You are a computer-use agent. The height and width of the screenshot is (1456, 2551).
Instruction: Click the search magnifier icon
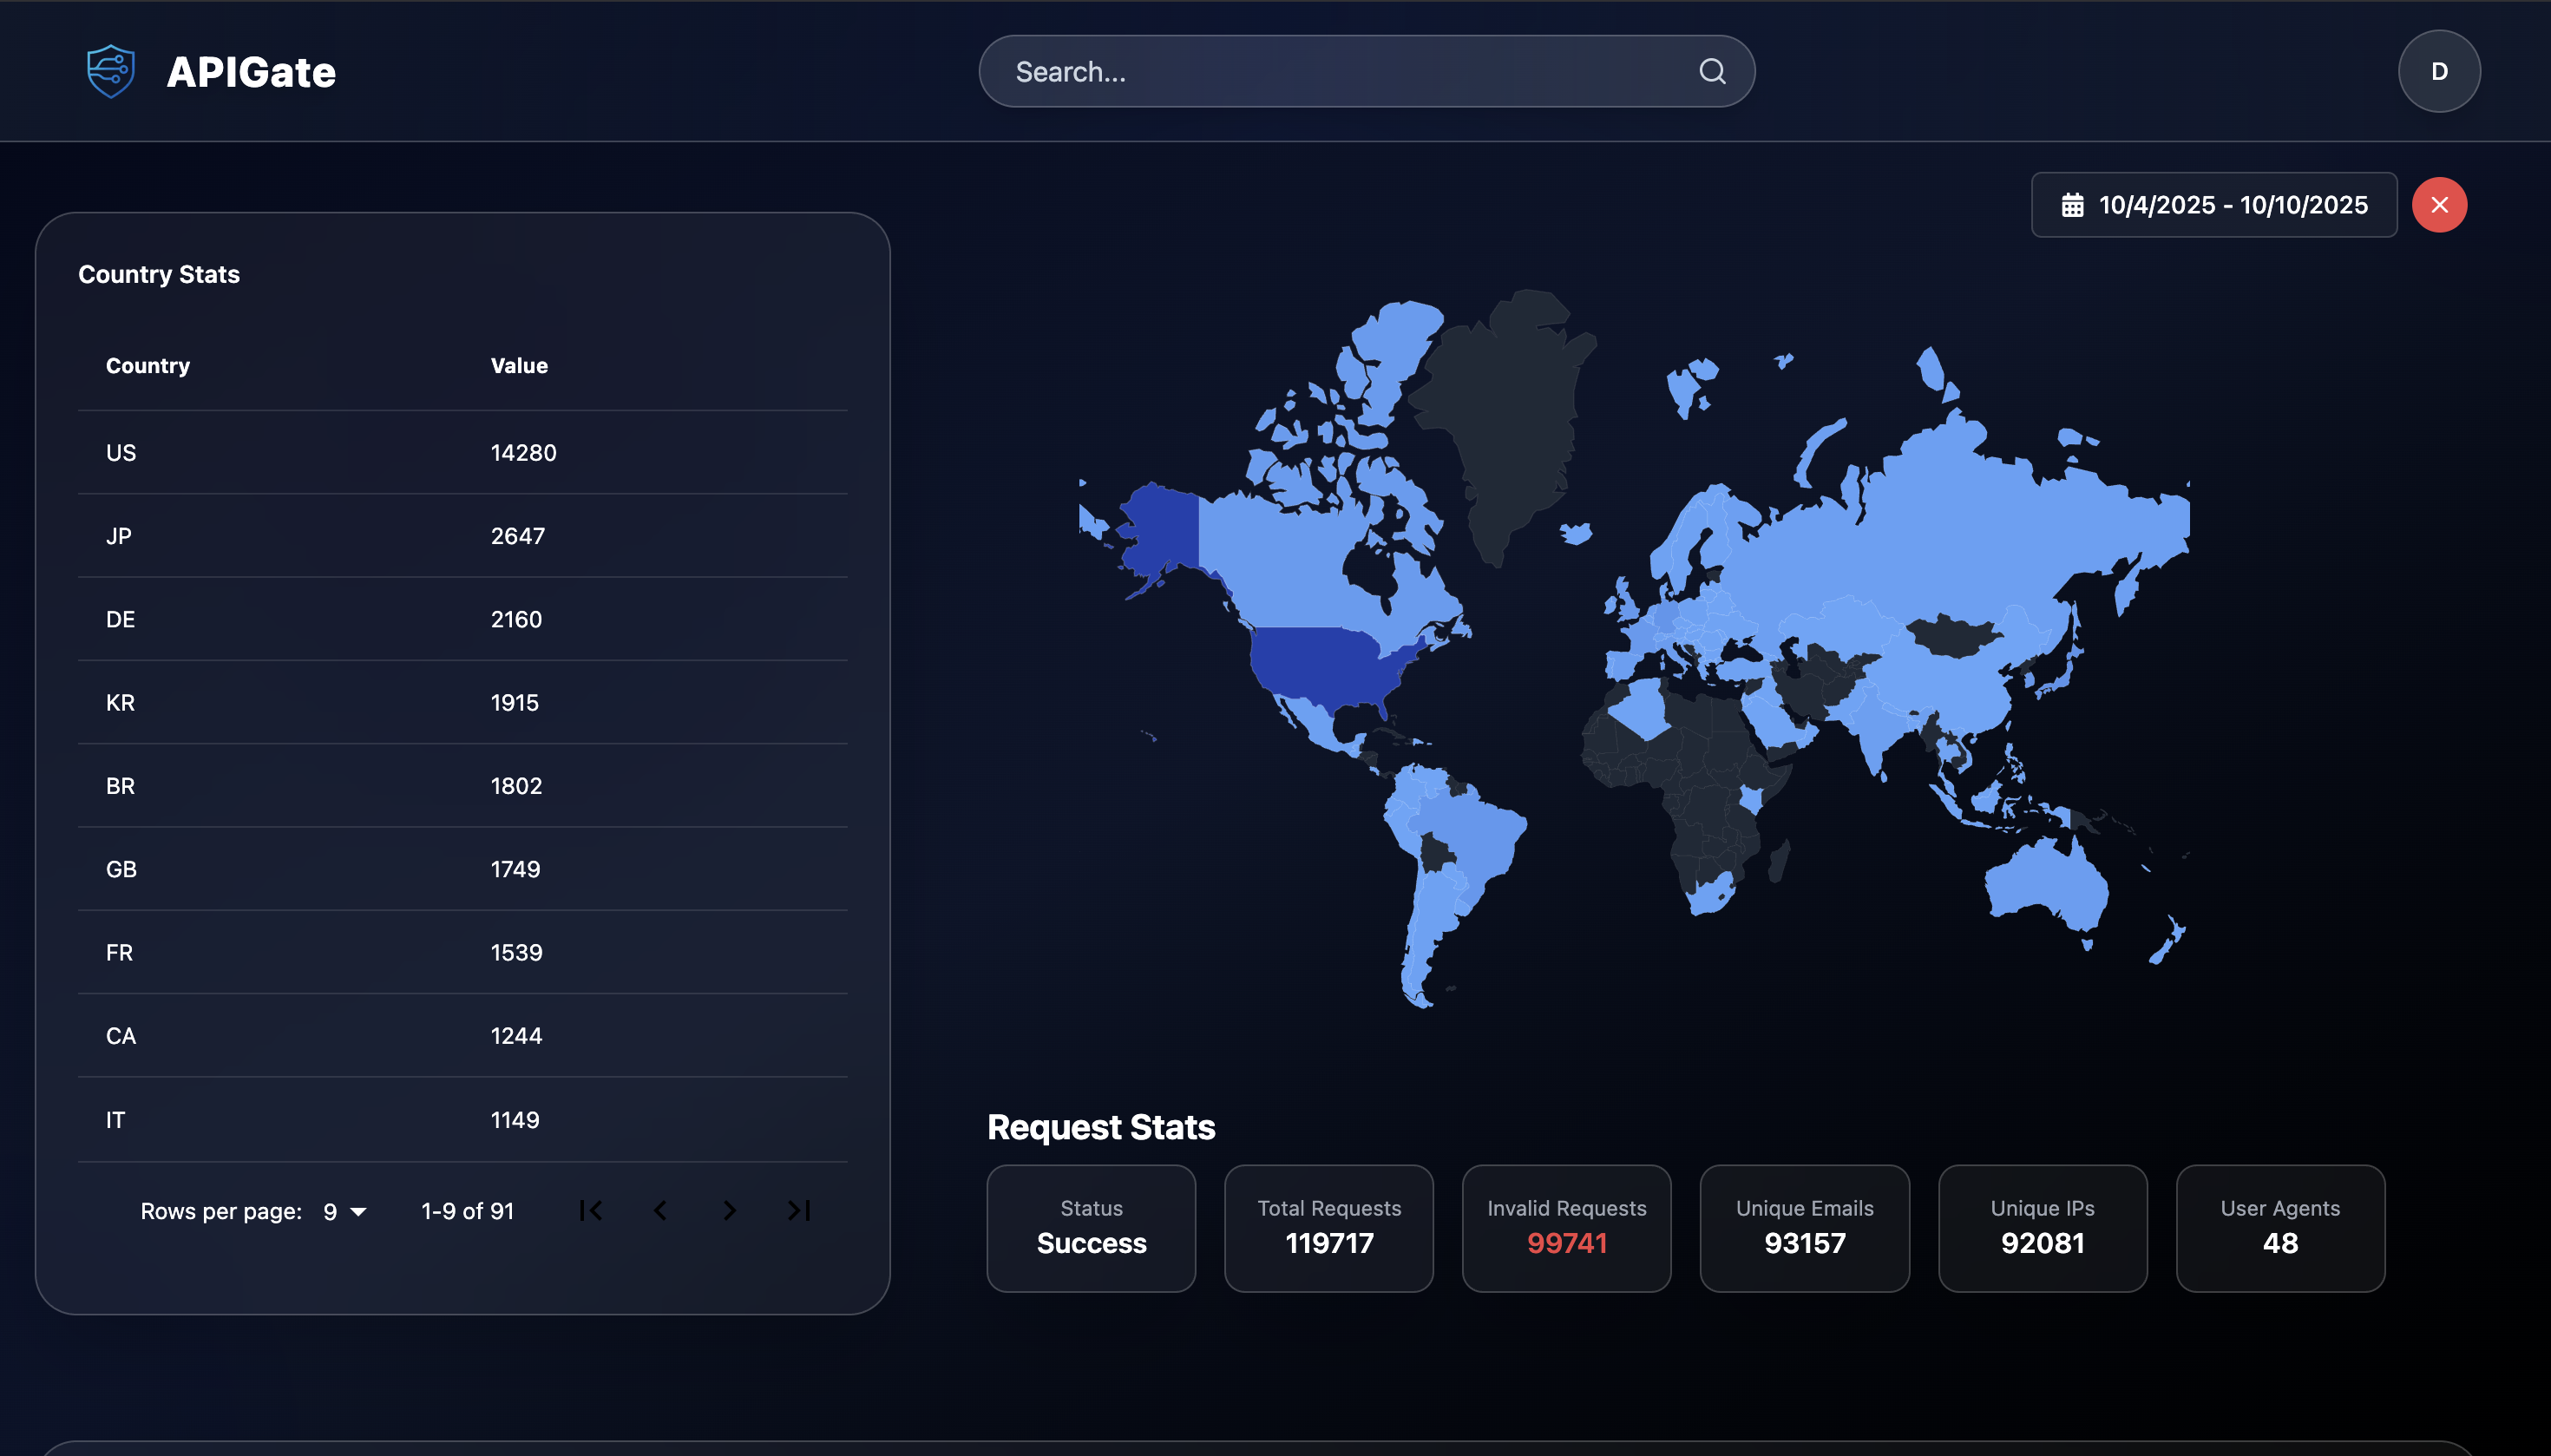(x=1712, y=71)
